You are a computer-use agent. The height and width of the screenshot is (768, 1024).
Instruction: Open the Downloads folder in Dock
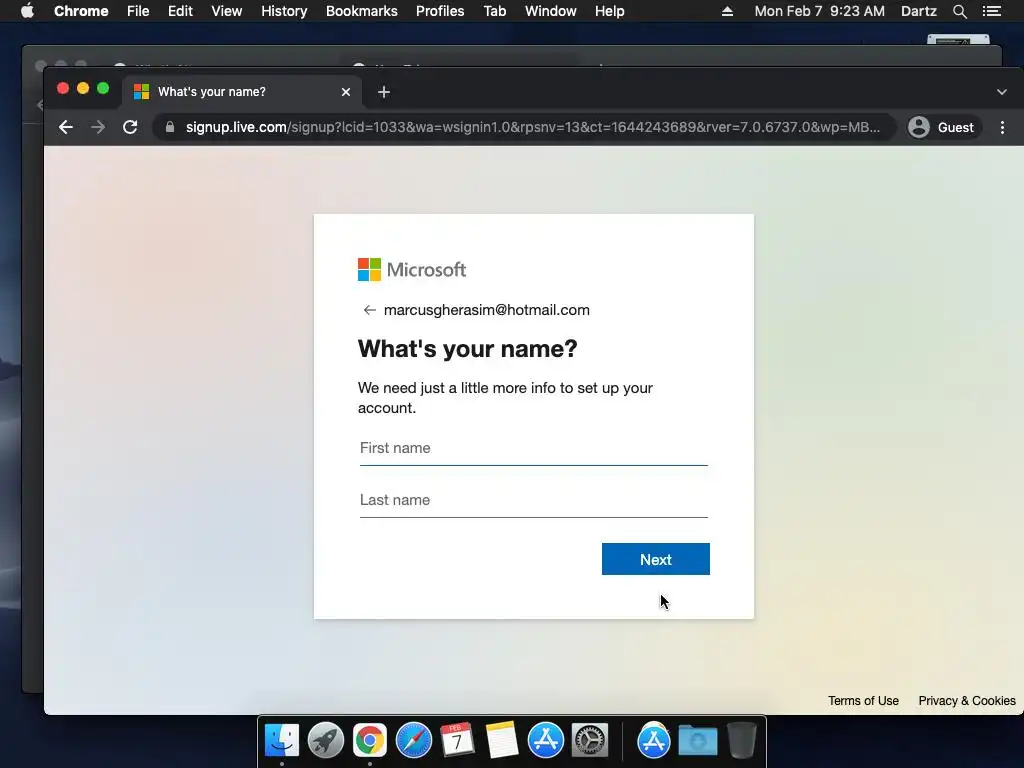pyautogui.click(x=697, y=741)
